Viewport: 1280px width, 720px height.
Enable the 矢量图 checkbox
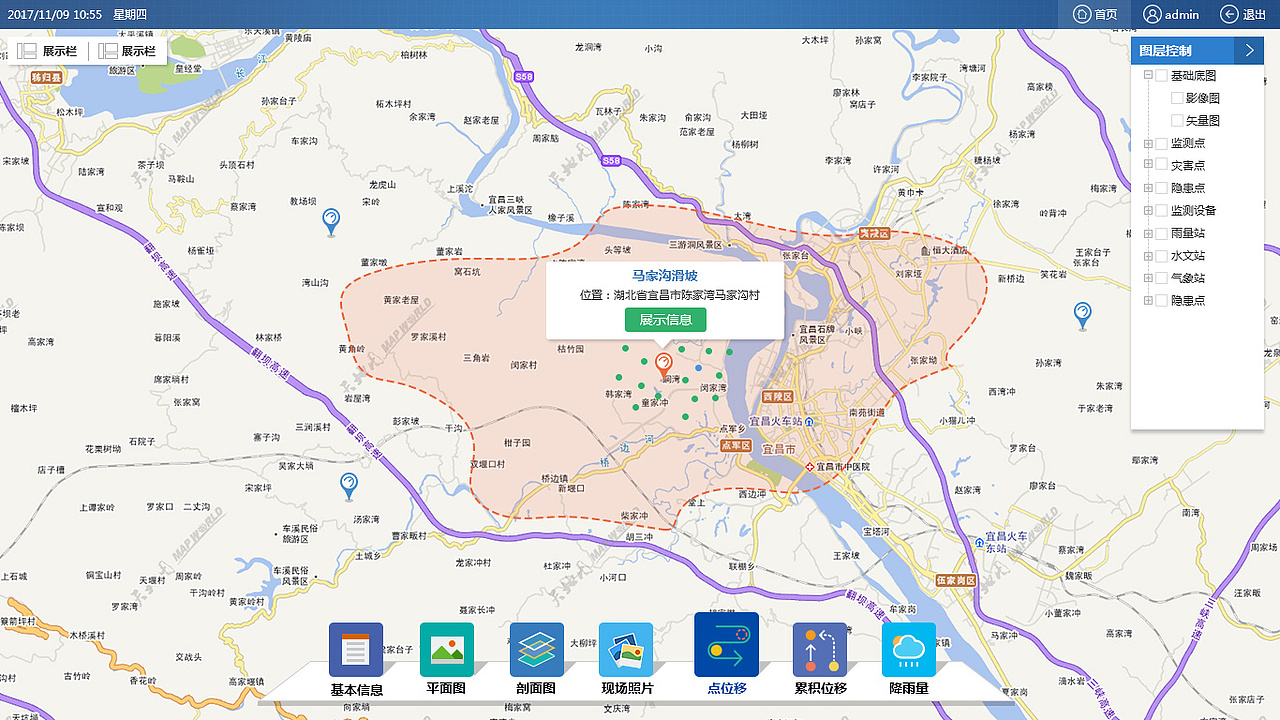1177,120
